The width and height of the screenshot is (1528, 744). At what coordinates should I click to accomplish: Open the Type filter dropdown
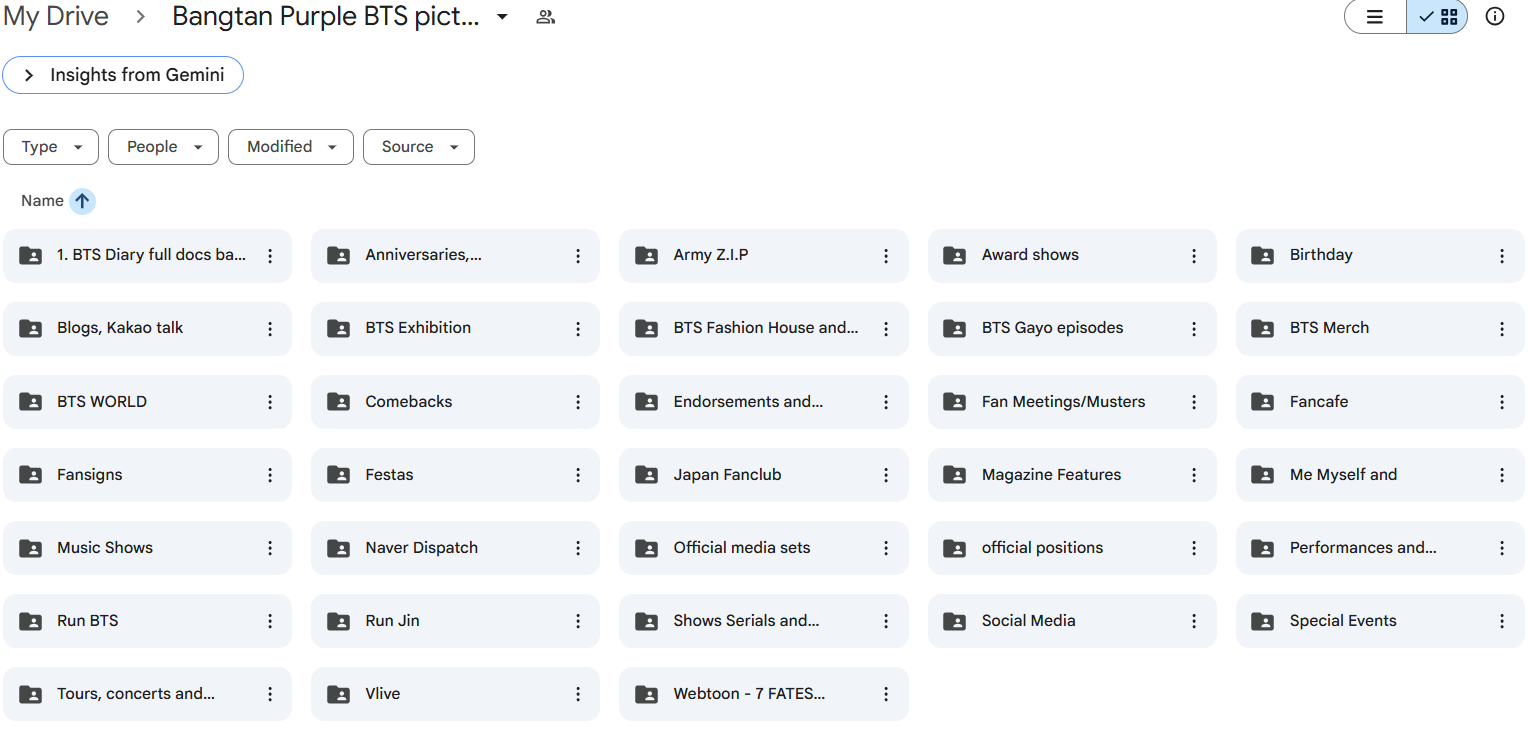[51, 147]
